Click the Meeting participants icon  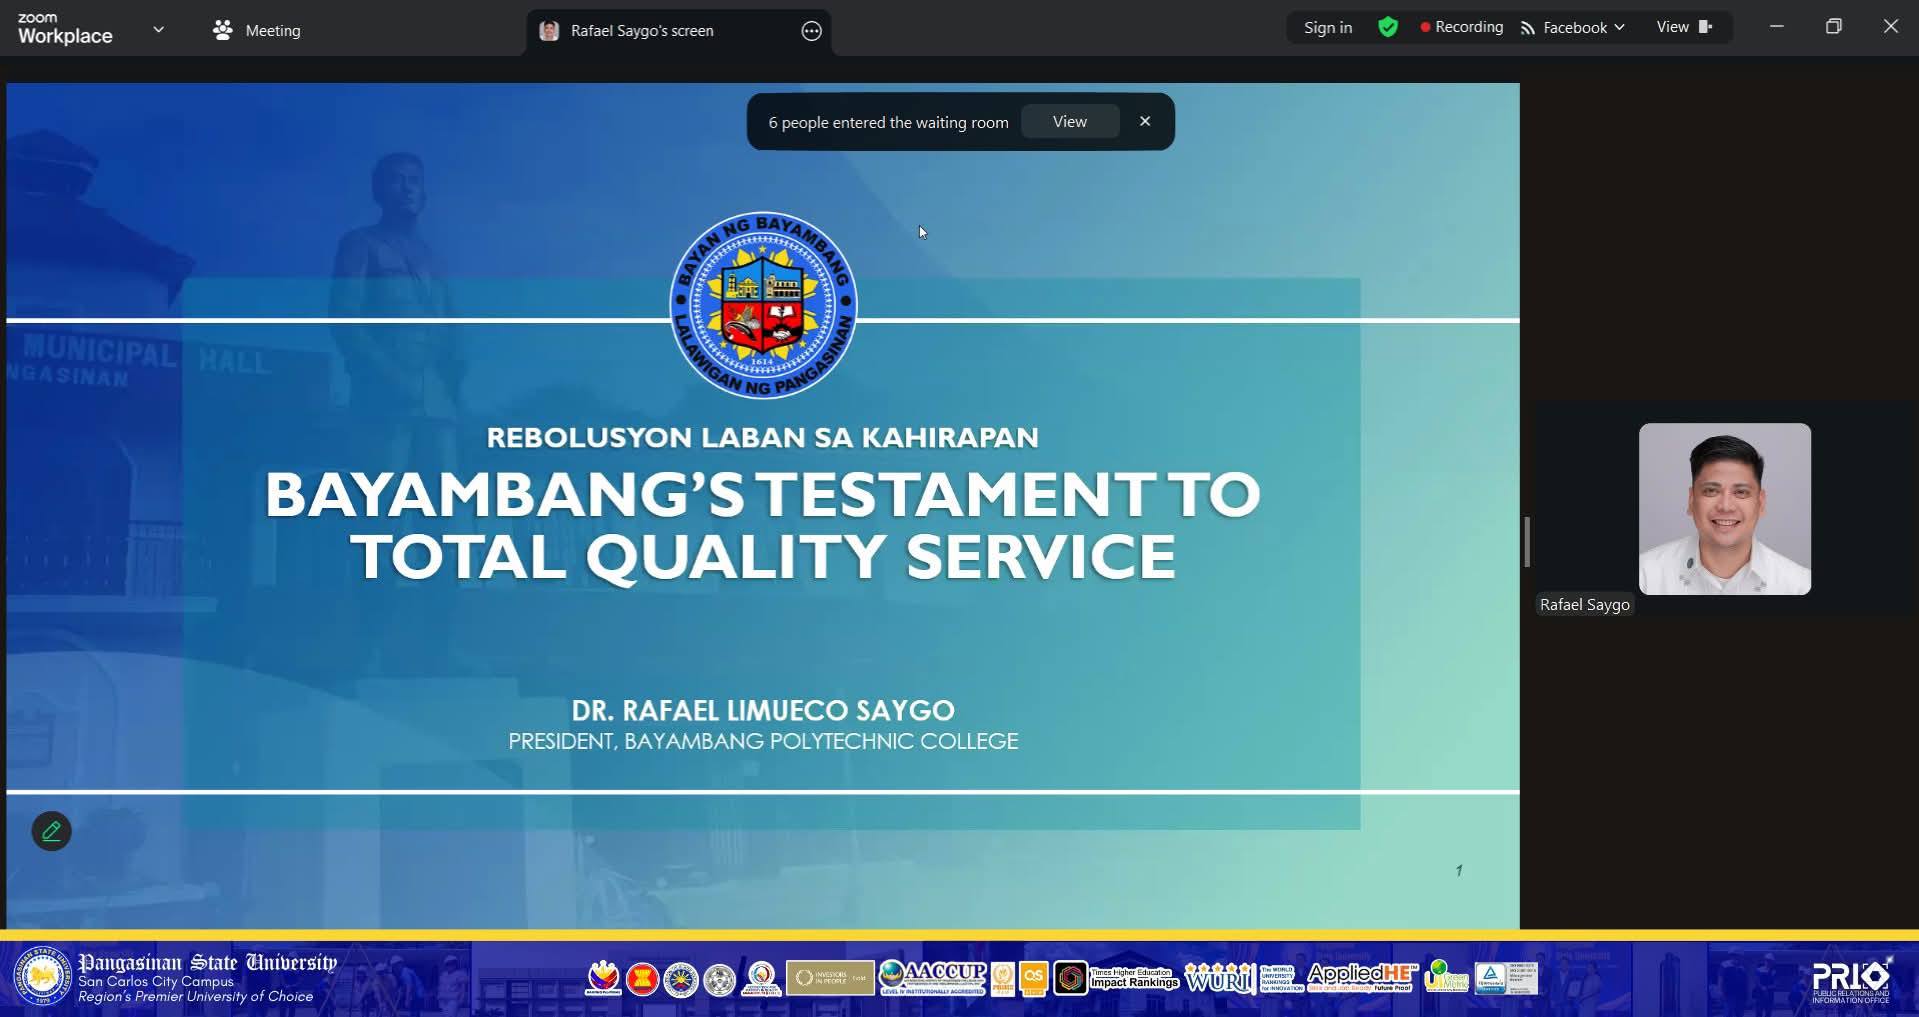222,30
